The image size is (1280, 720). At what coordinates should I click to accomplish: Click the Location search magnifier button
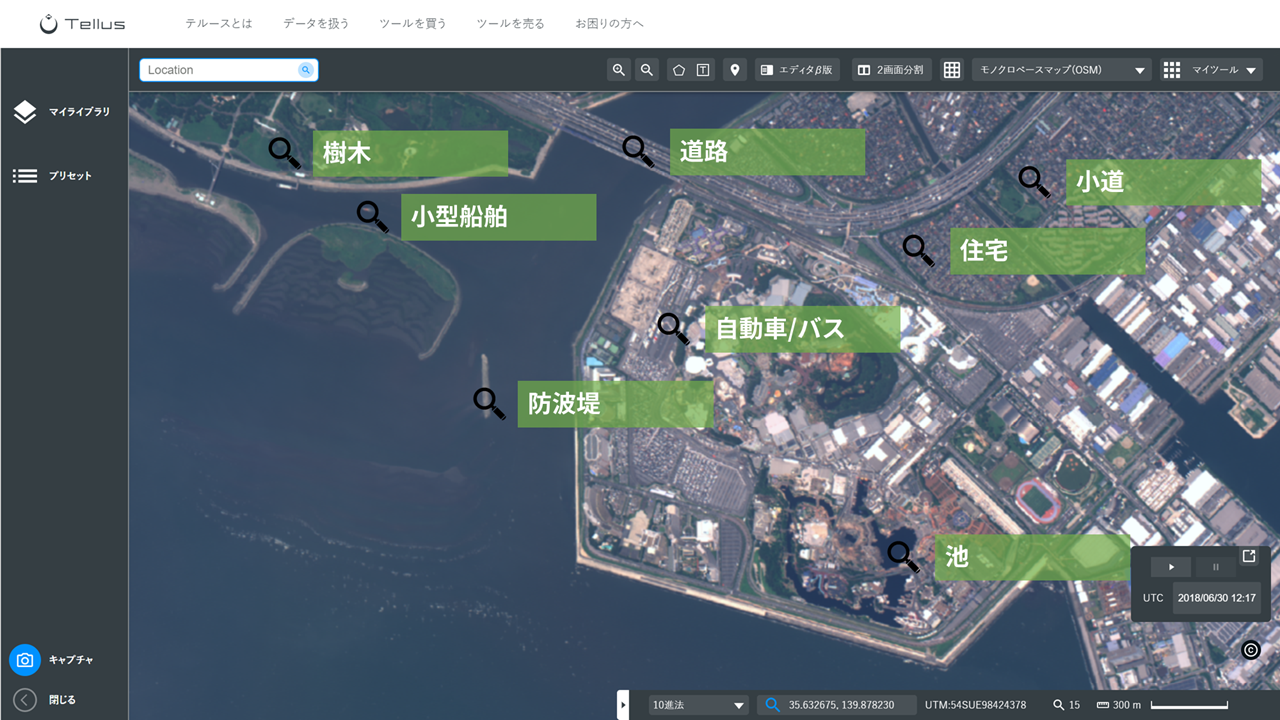click(306, 70)
